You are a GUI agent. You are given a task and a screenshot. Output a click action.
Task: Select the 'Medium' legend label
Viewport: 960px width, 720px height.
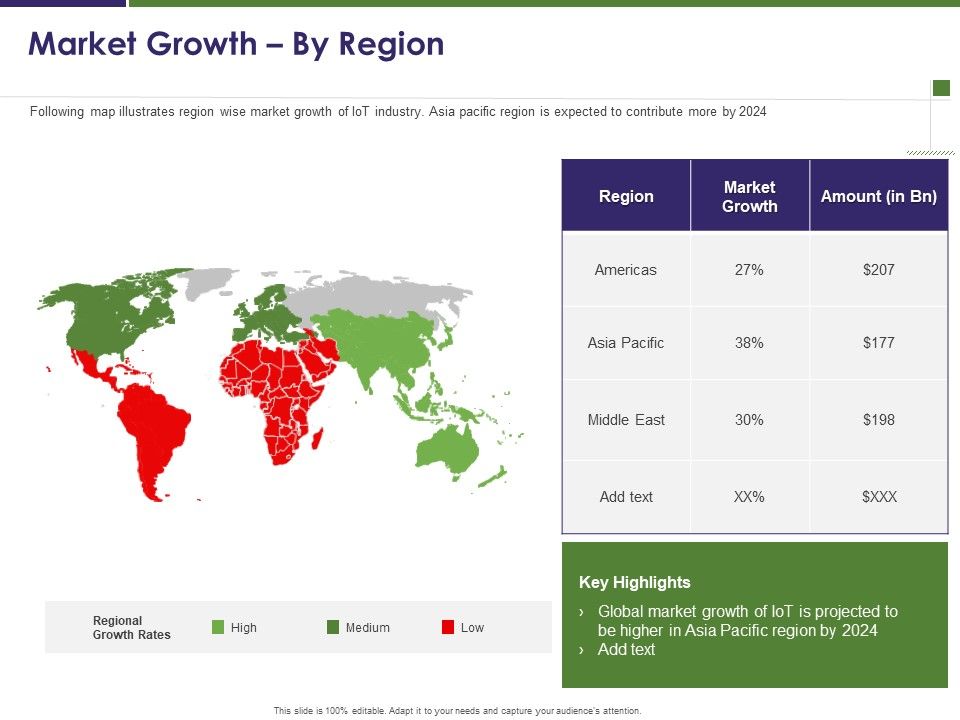pos(367,628)
